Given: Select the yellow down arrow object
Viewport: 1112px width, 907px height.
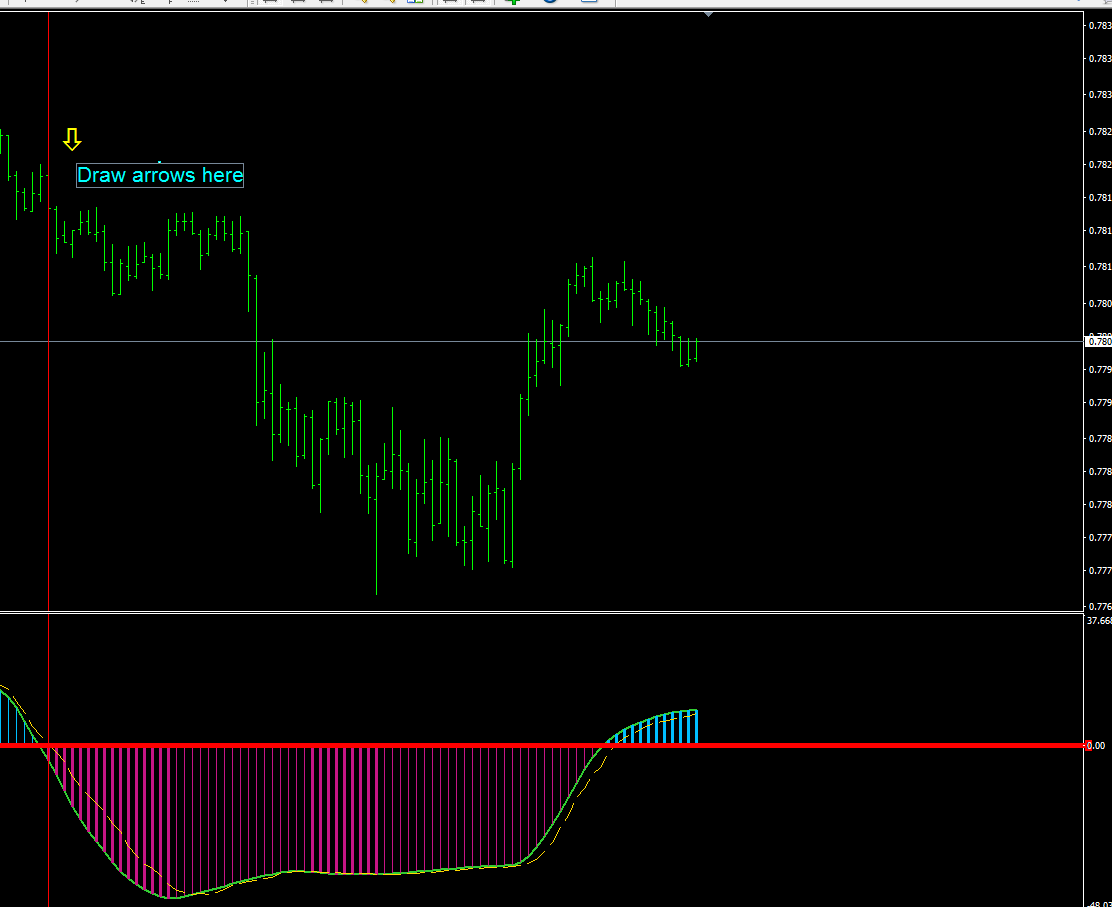Looking at the screenshot, I should [72, 139].
